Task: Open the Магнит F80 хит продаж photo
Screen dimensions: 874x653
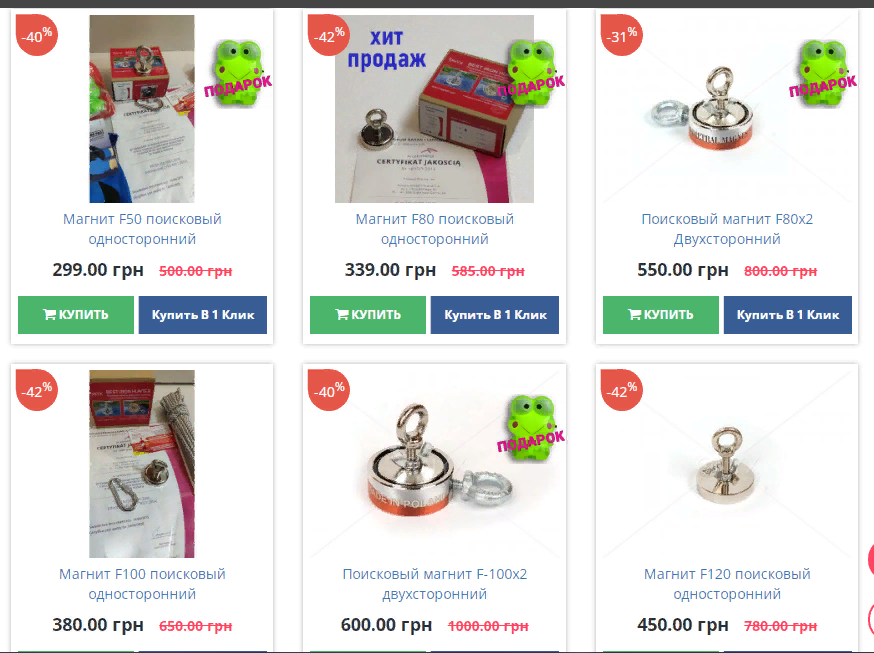Action: (x=434, y=109)
